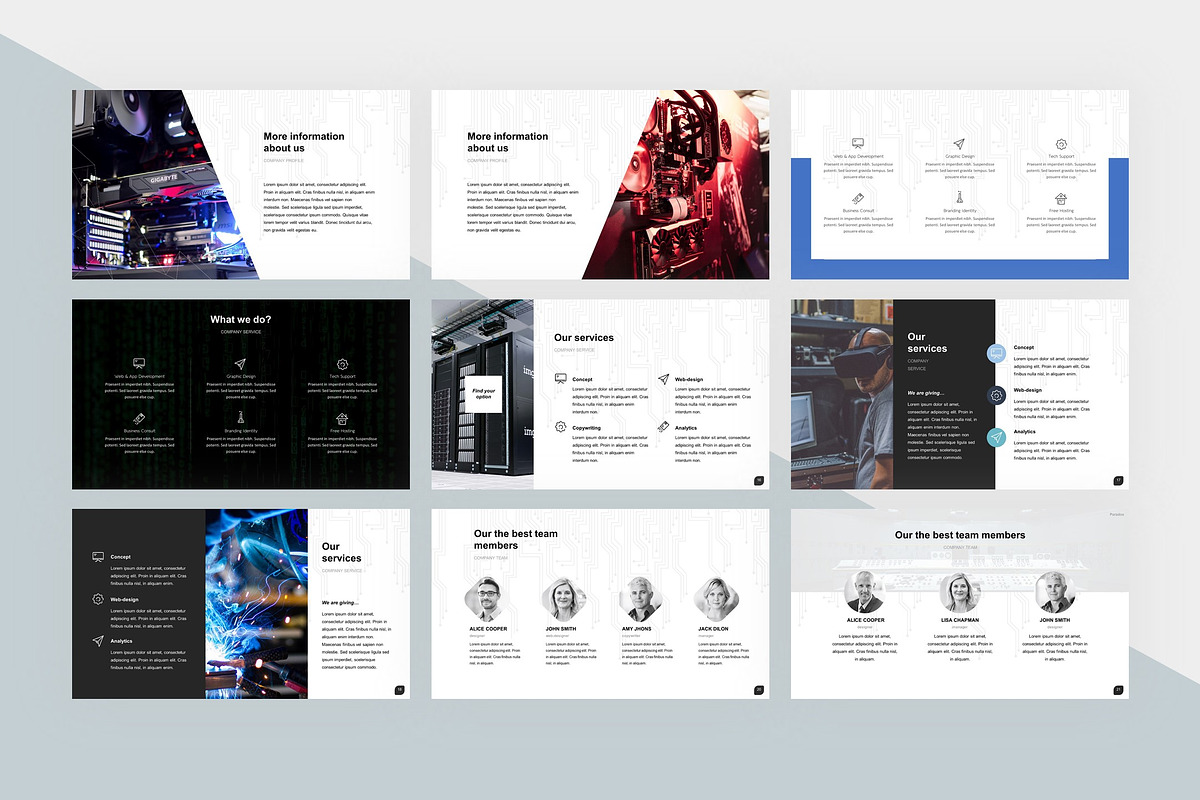Click 'We are giving…' text on the VR headset slide
The height and width of the screenshot is (800, 1200).
(926, 393)
